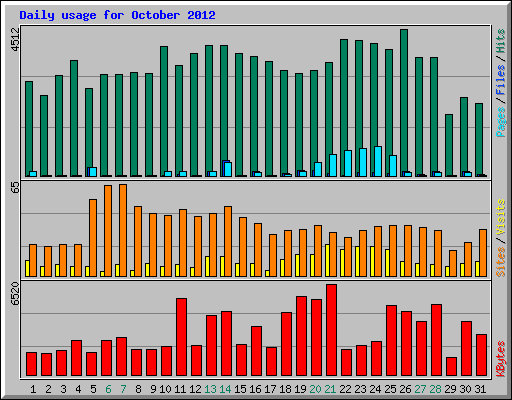Click the 4512 hits axis maximum label
This screenshot has height=400, width=512.
pos(15,40)
